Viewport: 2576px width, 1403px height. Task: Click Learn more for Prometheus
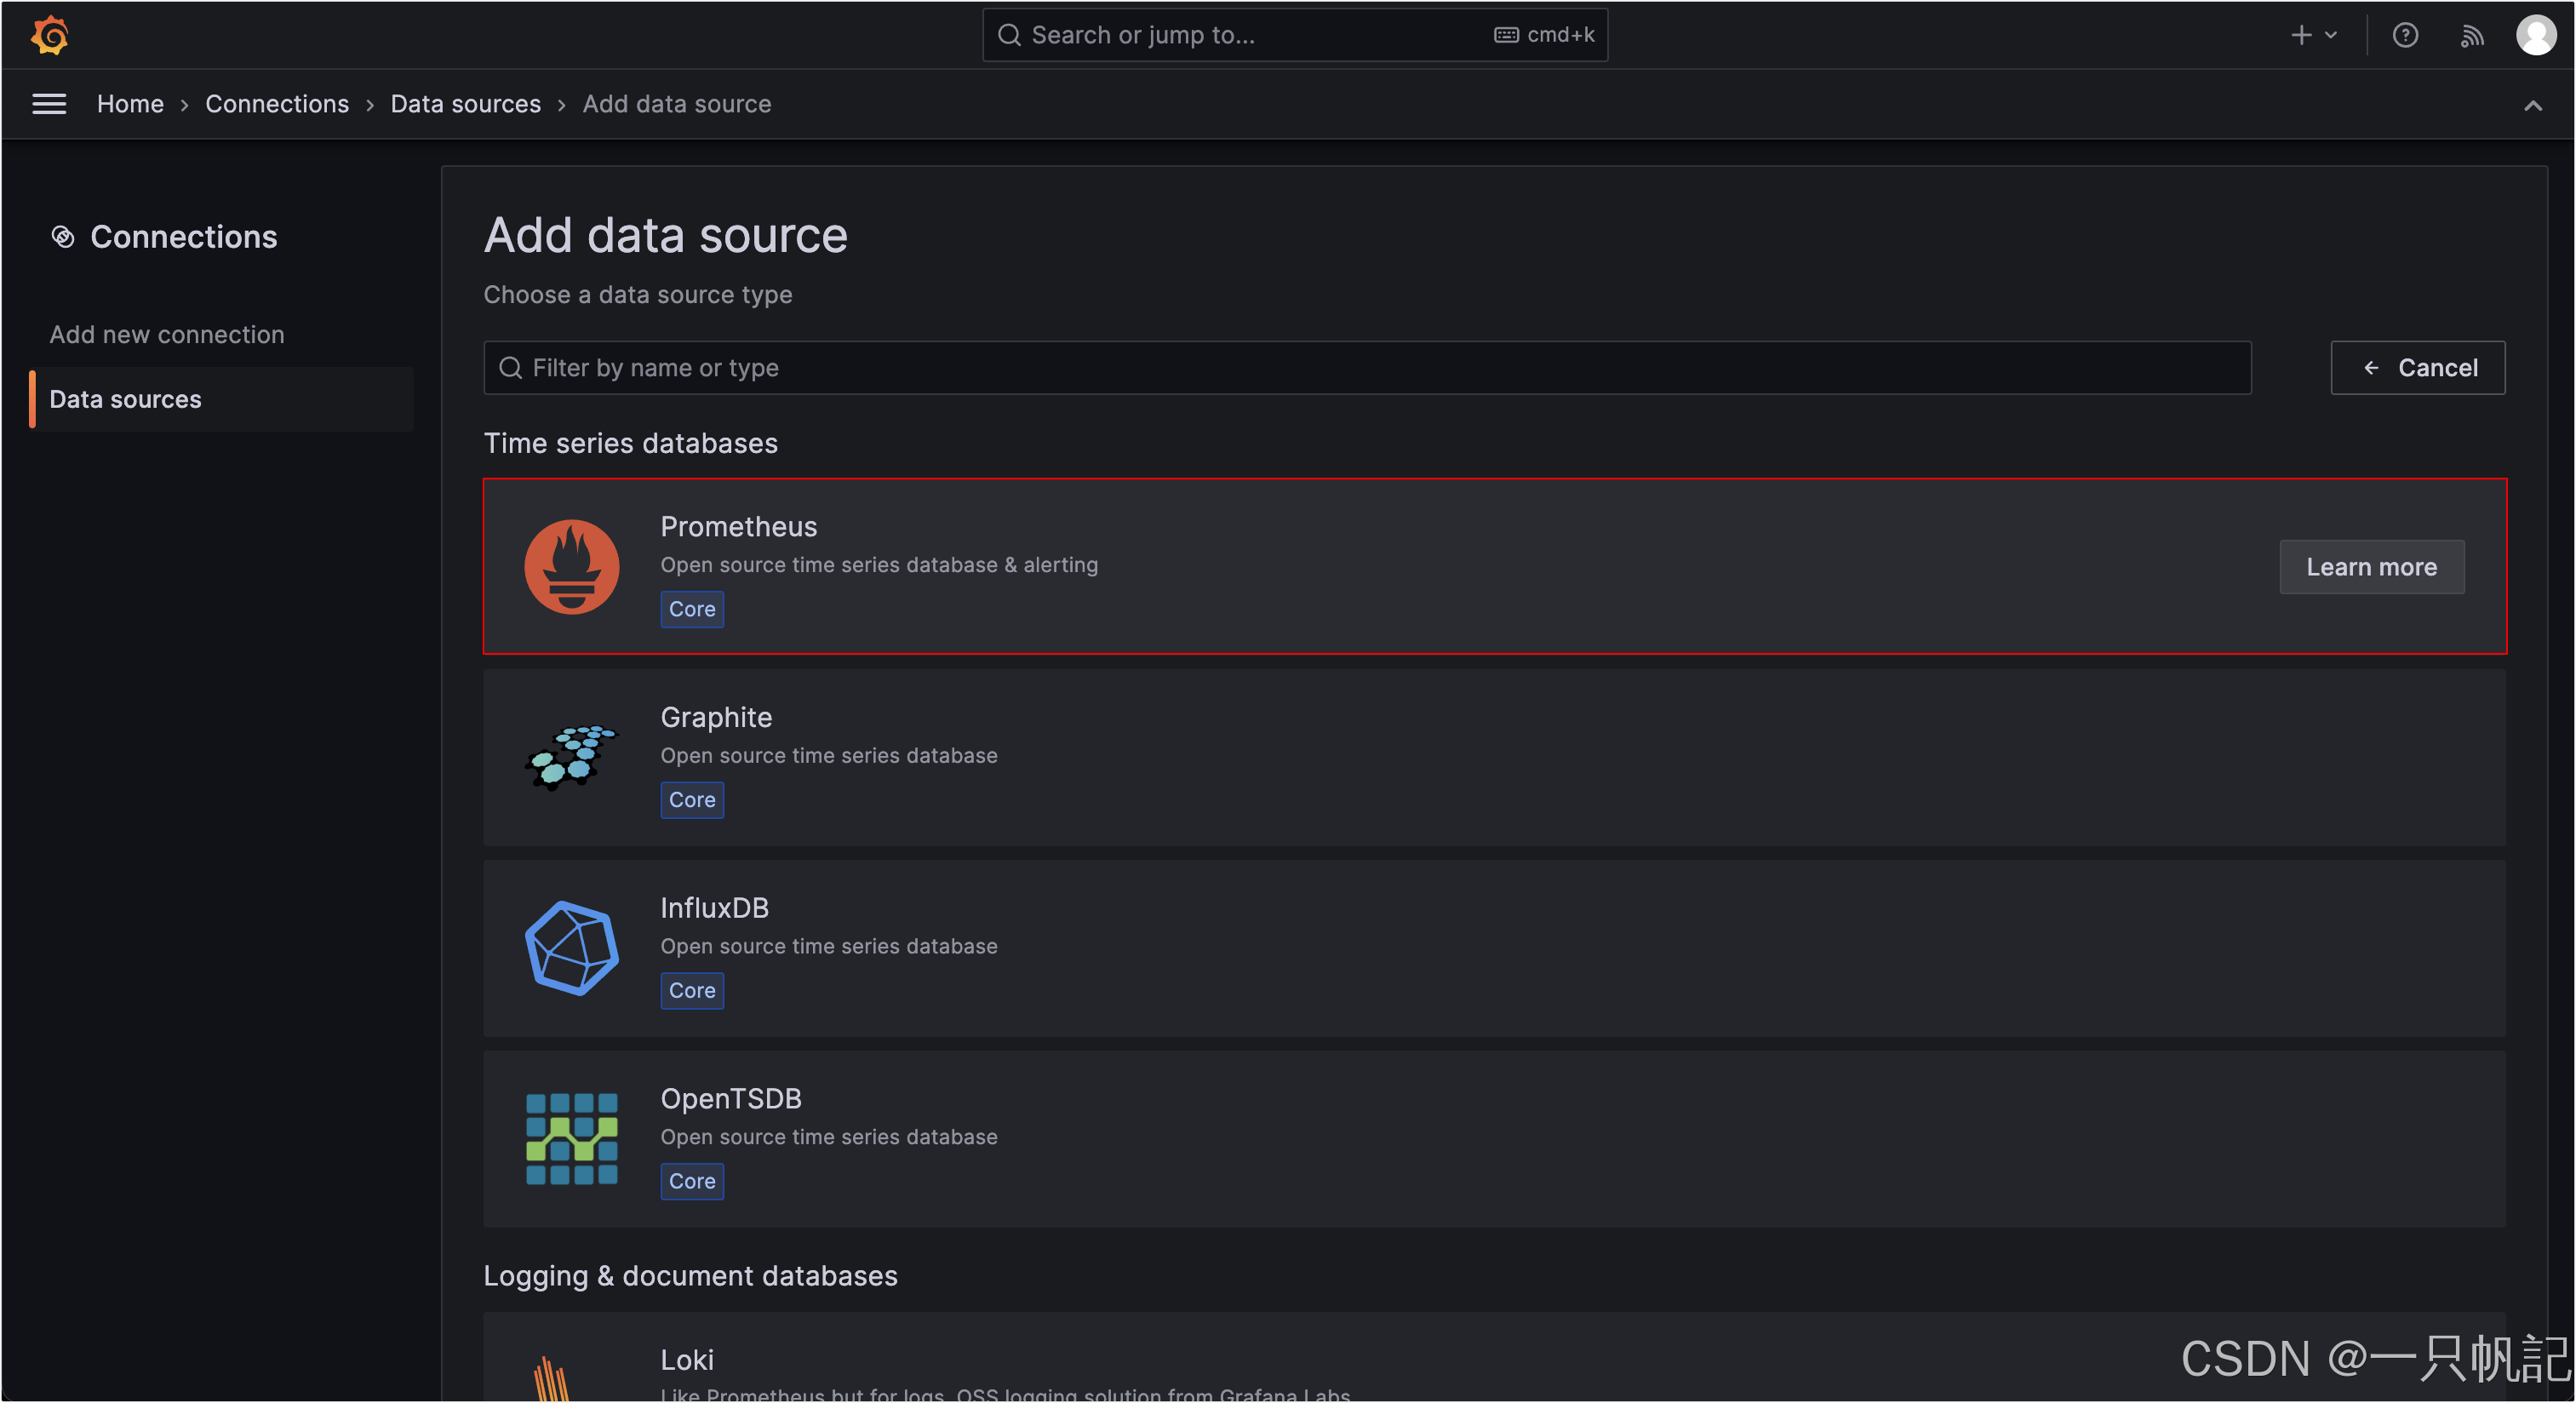pos(2371,567)
